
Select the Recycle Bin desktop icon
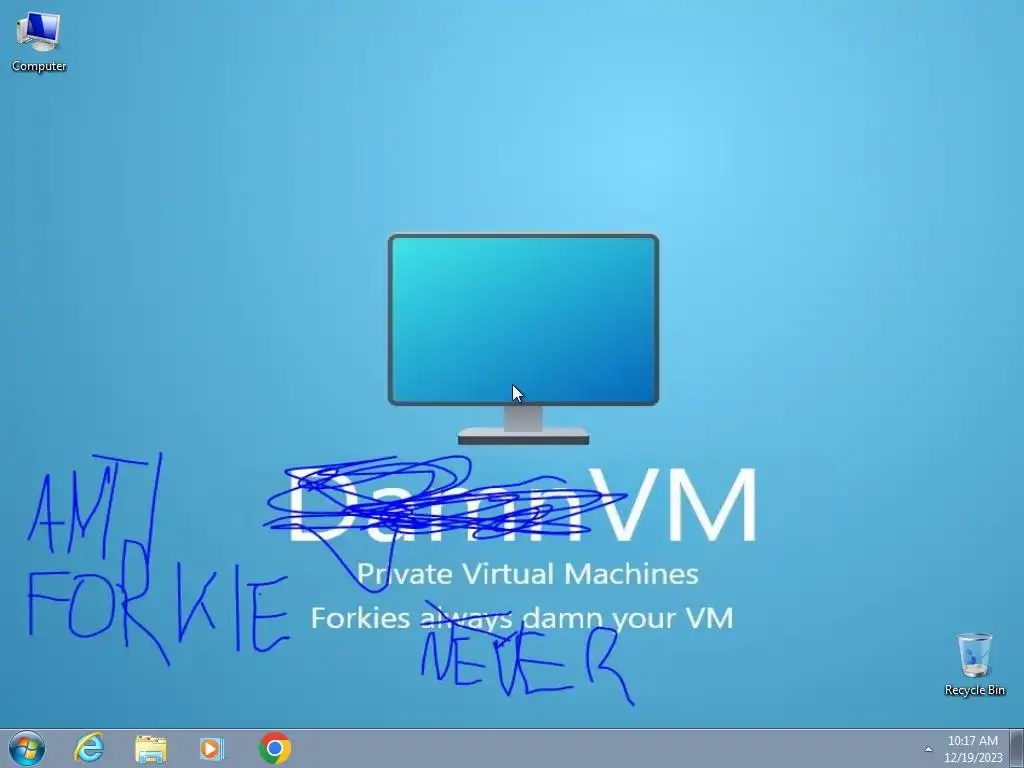point(974,664)
